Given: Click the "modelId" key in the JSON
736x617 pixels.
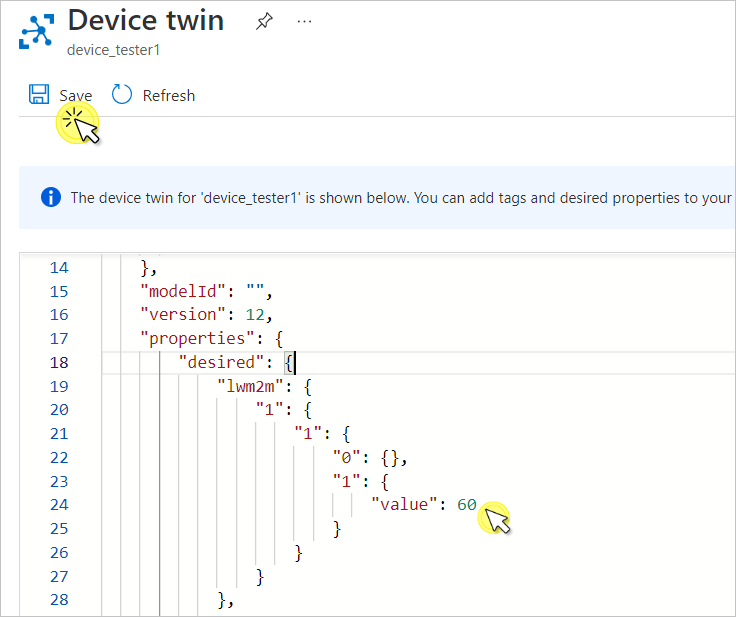Looking at the screenshot, I should click(x=183, y=292).
